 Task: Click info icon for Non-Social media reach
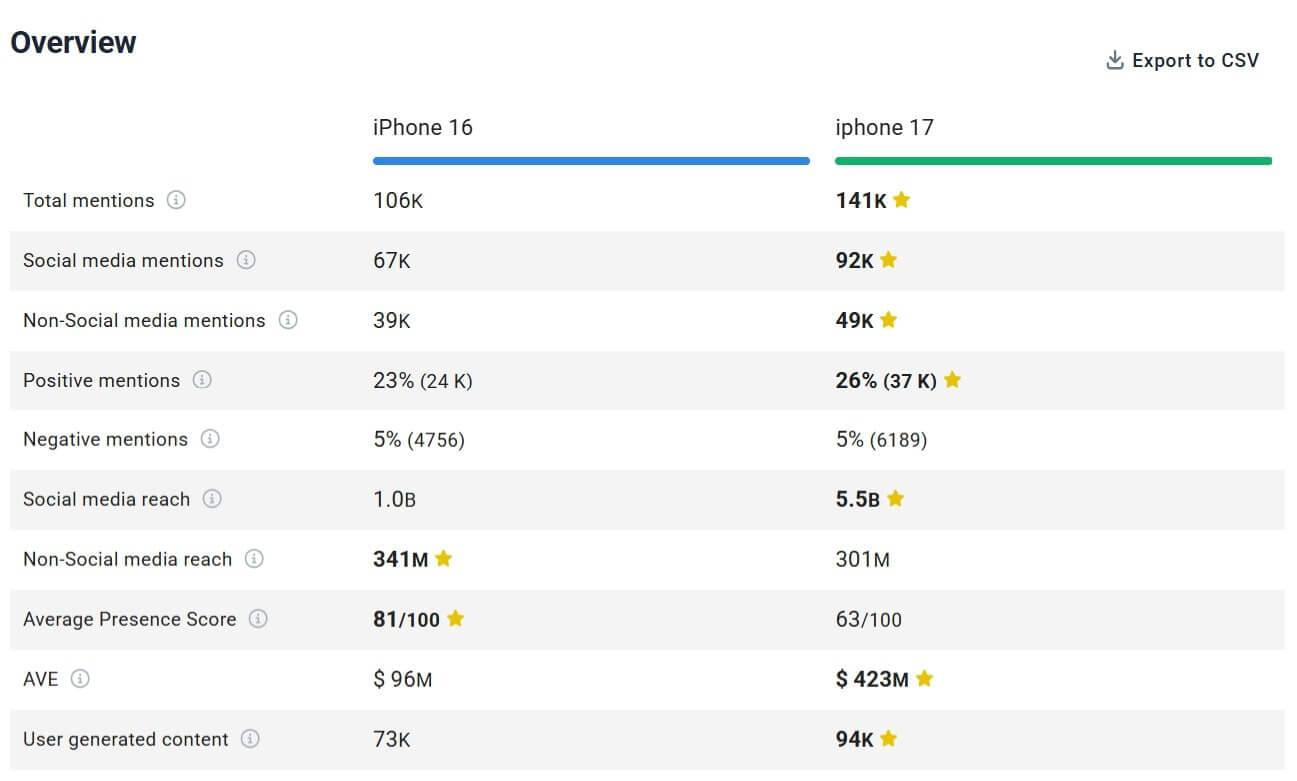point(254,559)
